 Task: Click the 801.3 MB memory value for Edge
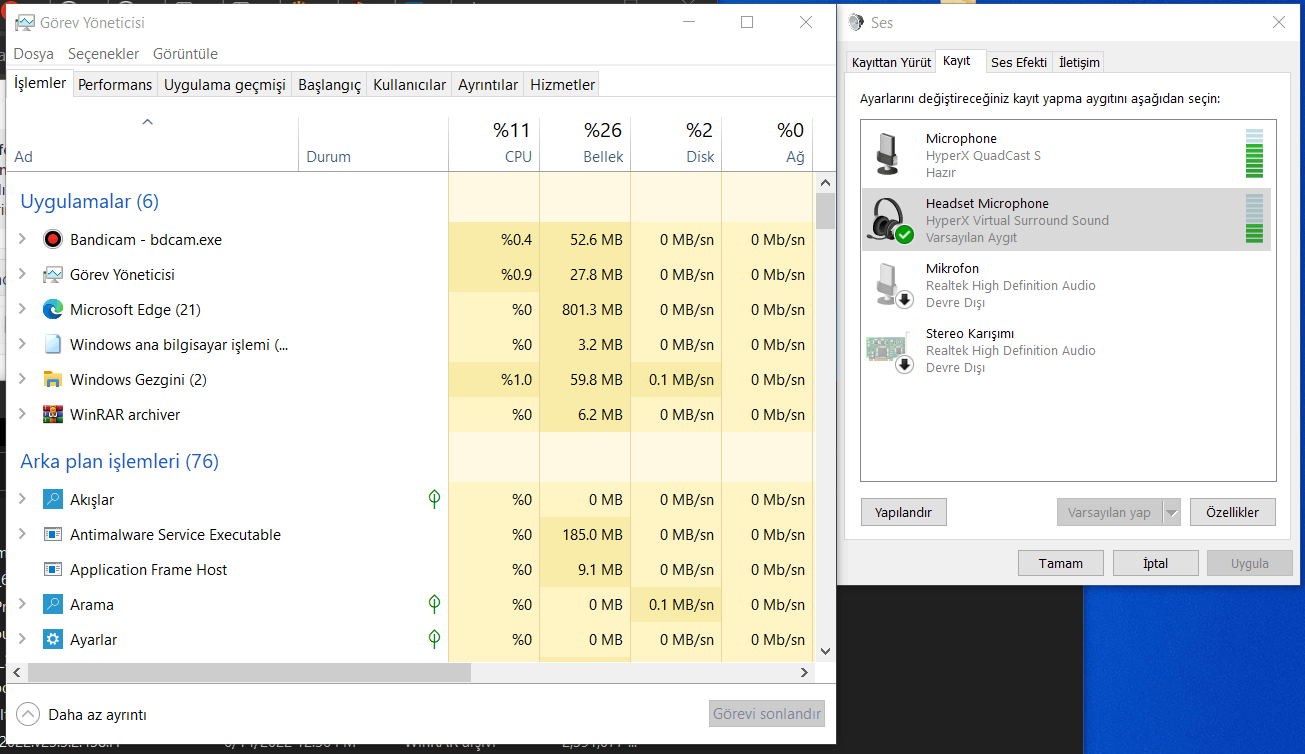pyautogui.click(x=592, y=310)
